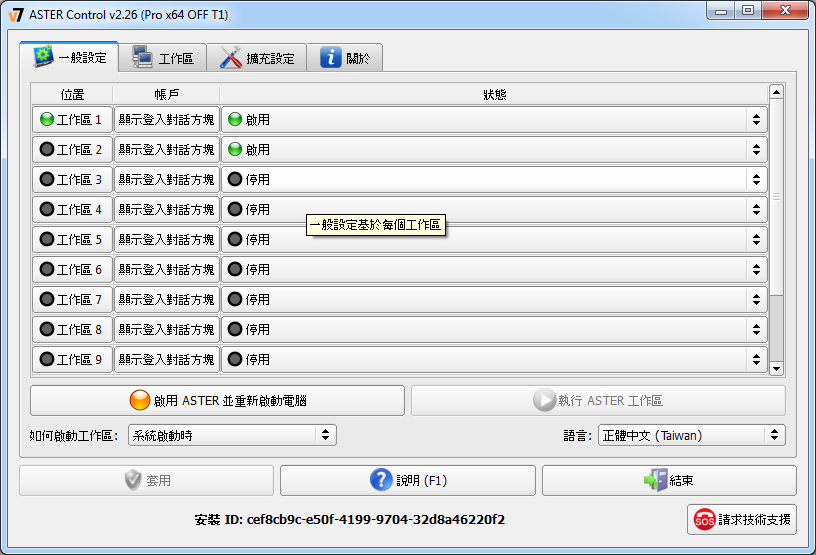816x555 pixels.
Task: Close the ASTER Control window
Action: coord(786,11)
